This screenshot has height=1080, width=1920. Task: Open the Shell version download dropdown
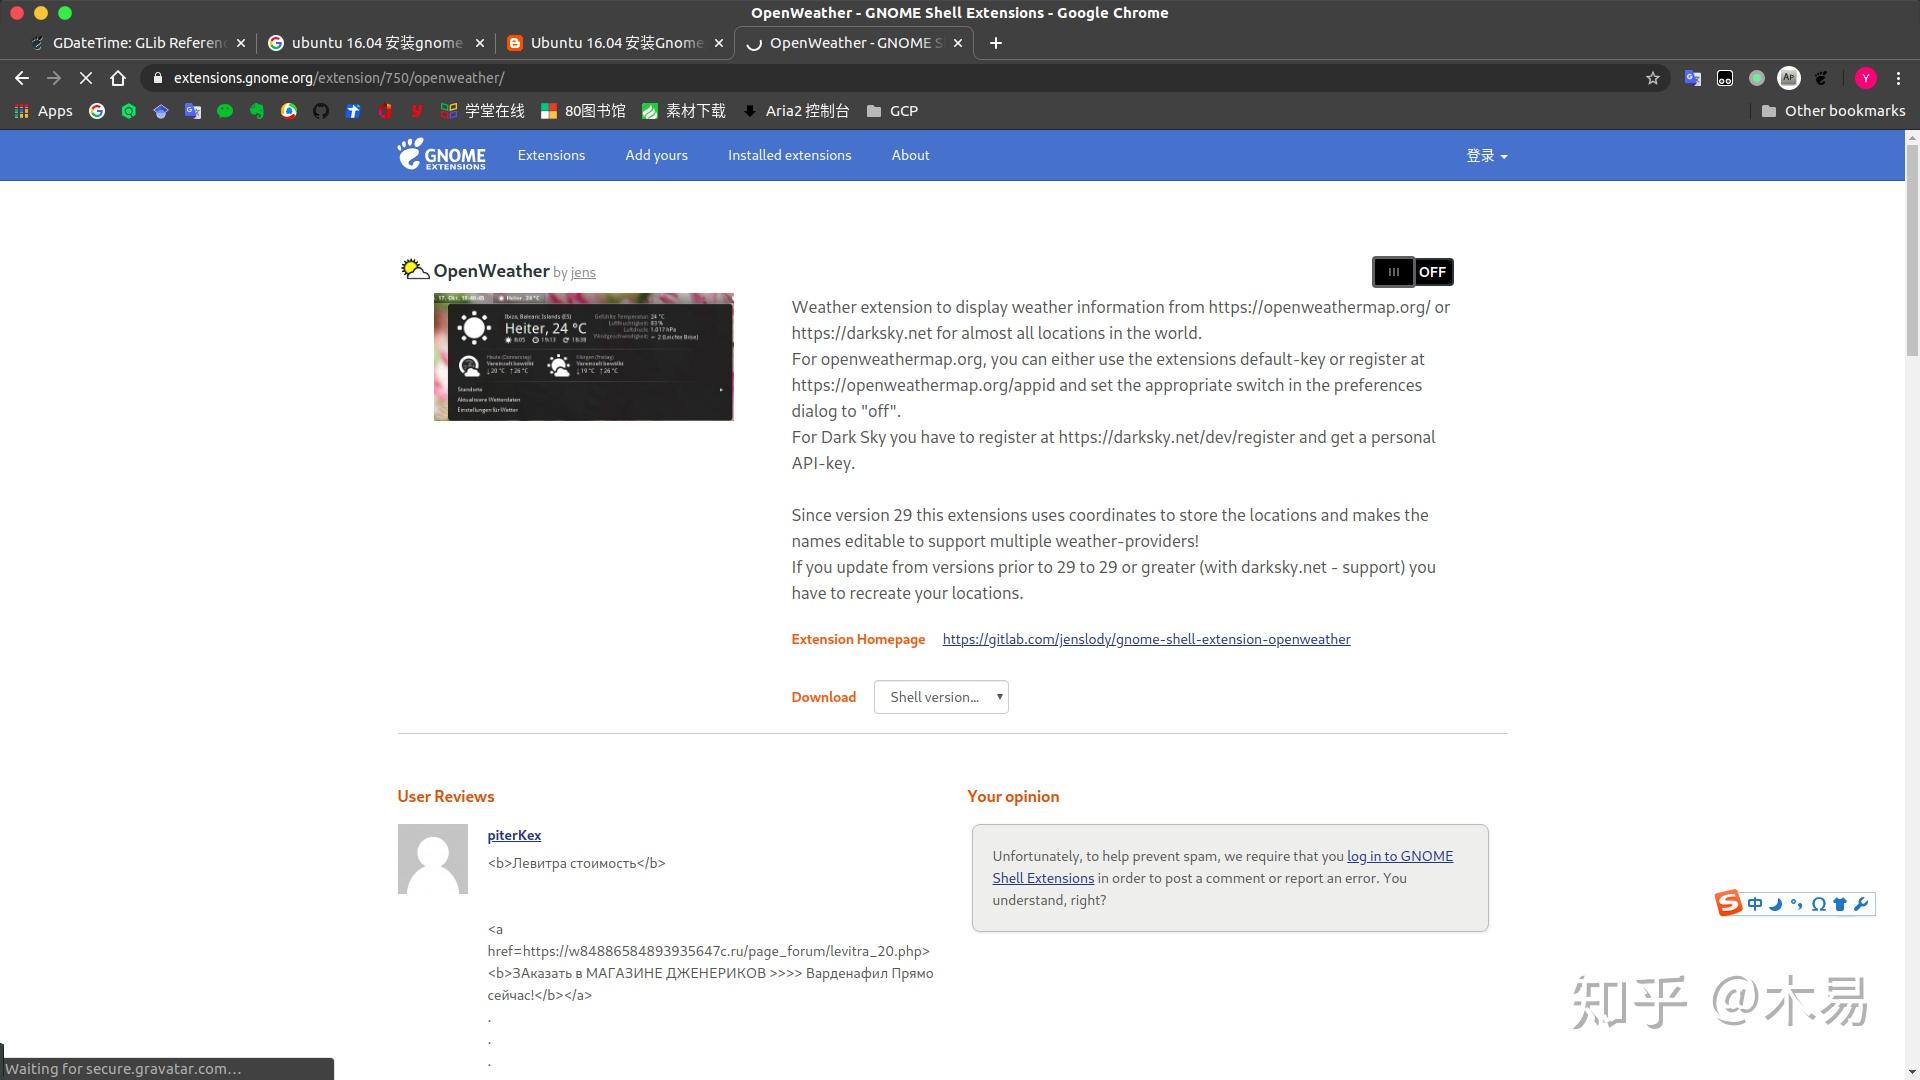941,697
